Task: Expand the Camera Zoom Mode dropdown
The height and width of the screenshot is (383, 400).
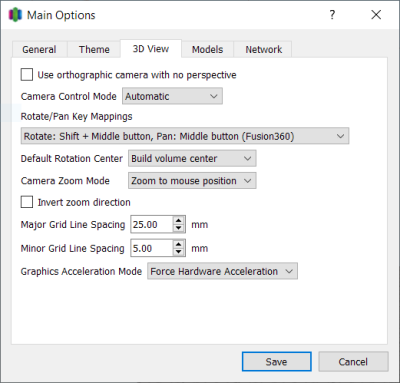Action: click(x=192, y=181)
